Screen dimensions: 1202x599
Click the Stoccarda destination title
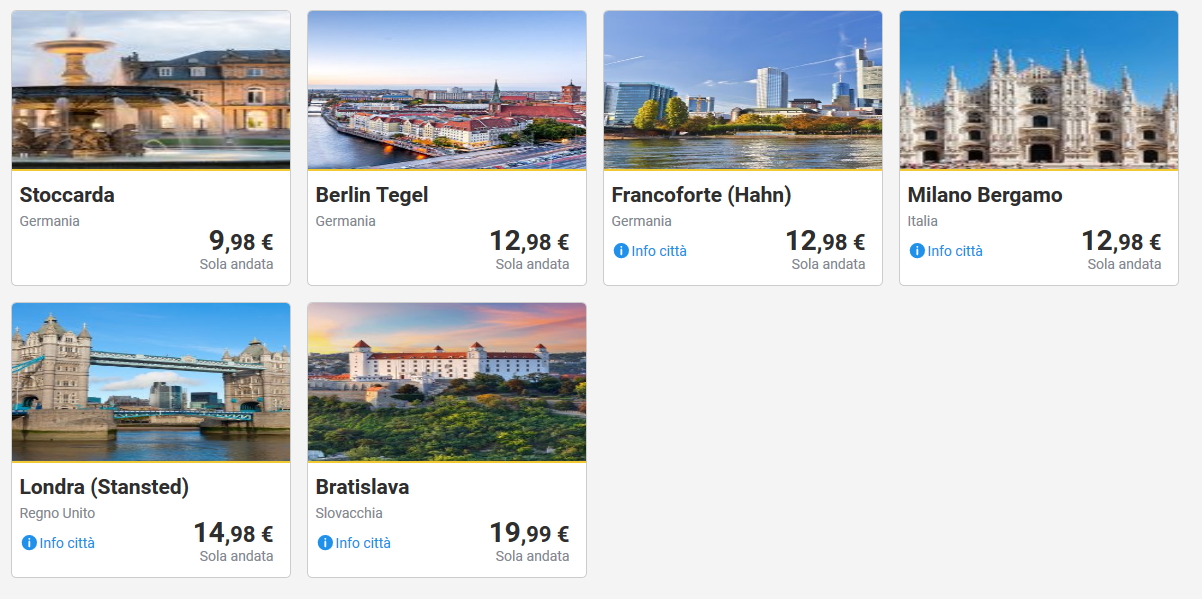click(x=67, y=195)
